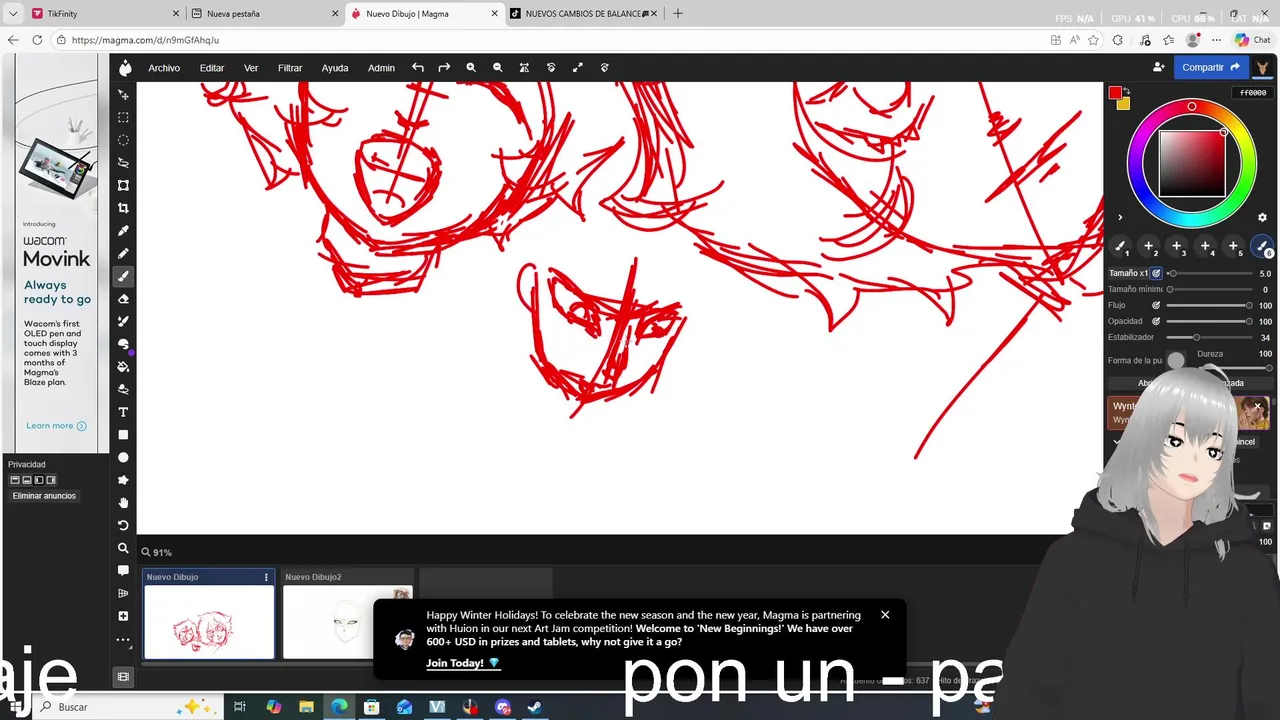1280x720 pixels.
Task: Toggle pen pressure for Flujo
Action: click(x=1156, y=305)
